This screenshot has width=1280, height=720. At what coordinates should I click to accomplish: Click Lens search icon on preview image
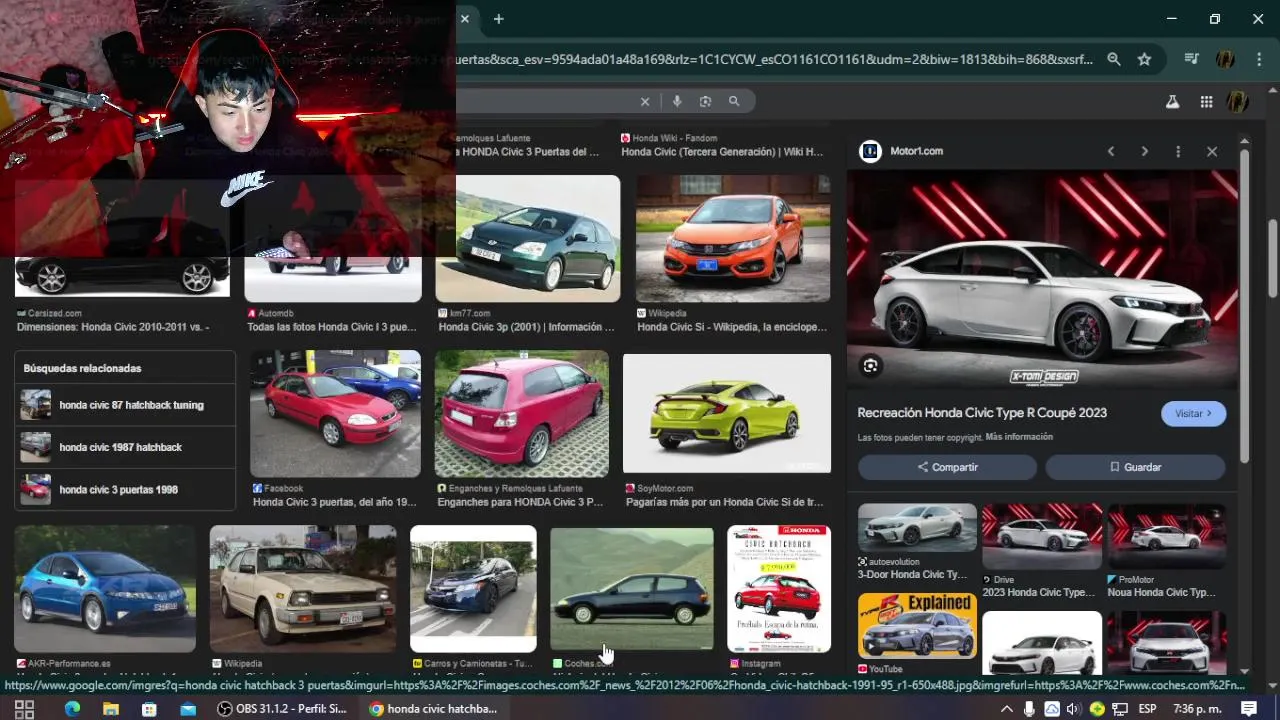[870, 366]
